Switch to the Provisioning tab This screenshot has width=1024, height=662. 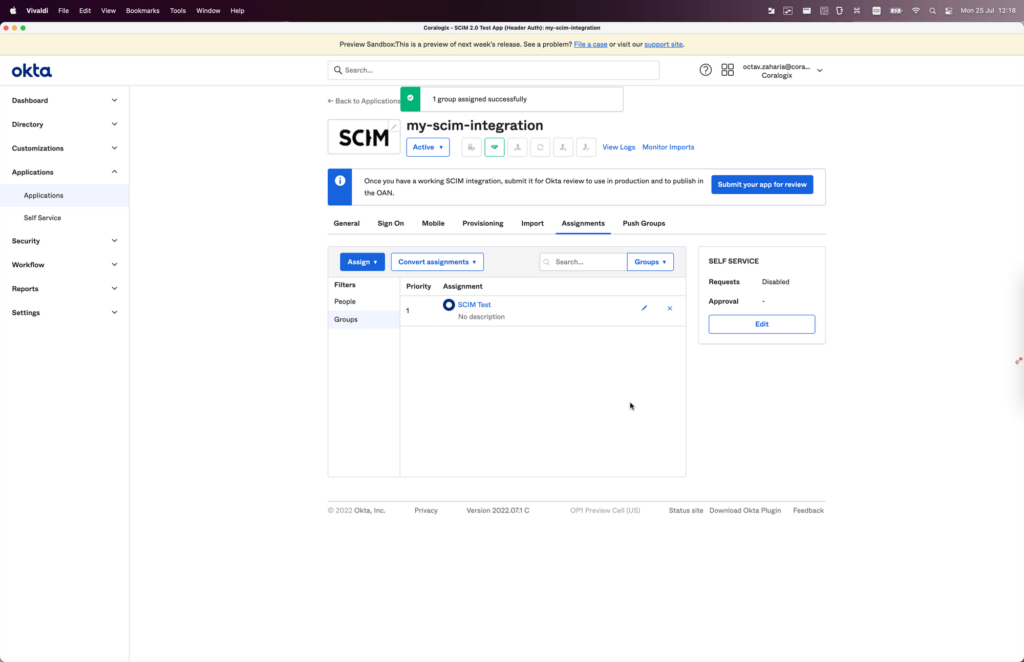click(483, 223)
